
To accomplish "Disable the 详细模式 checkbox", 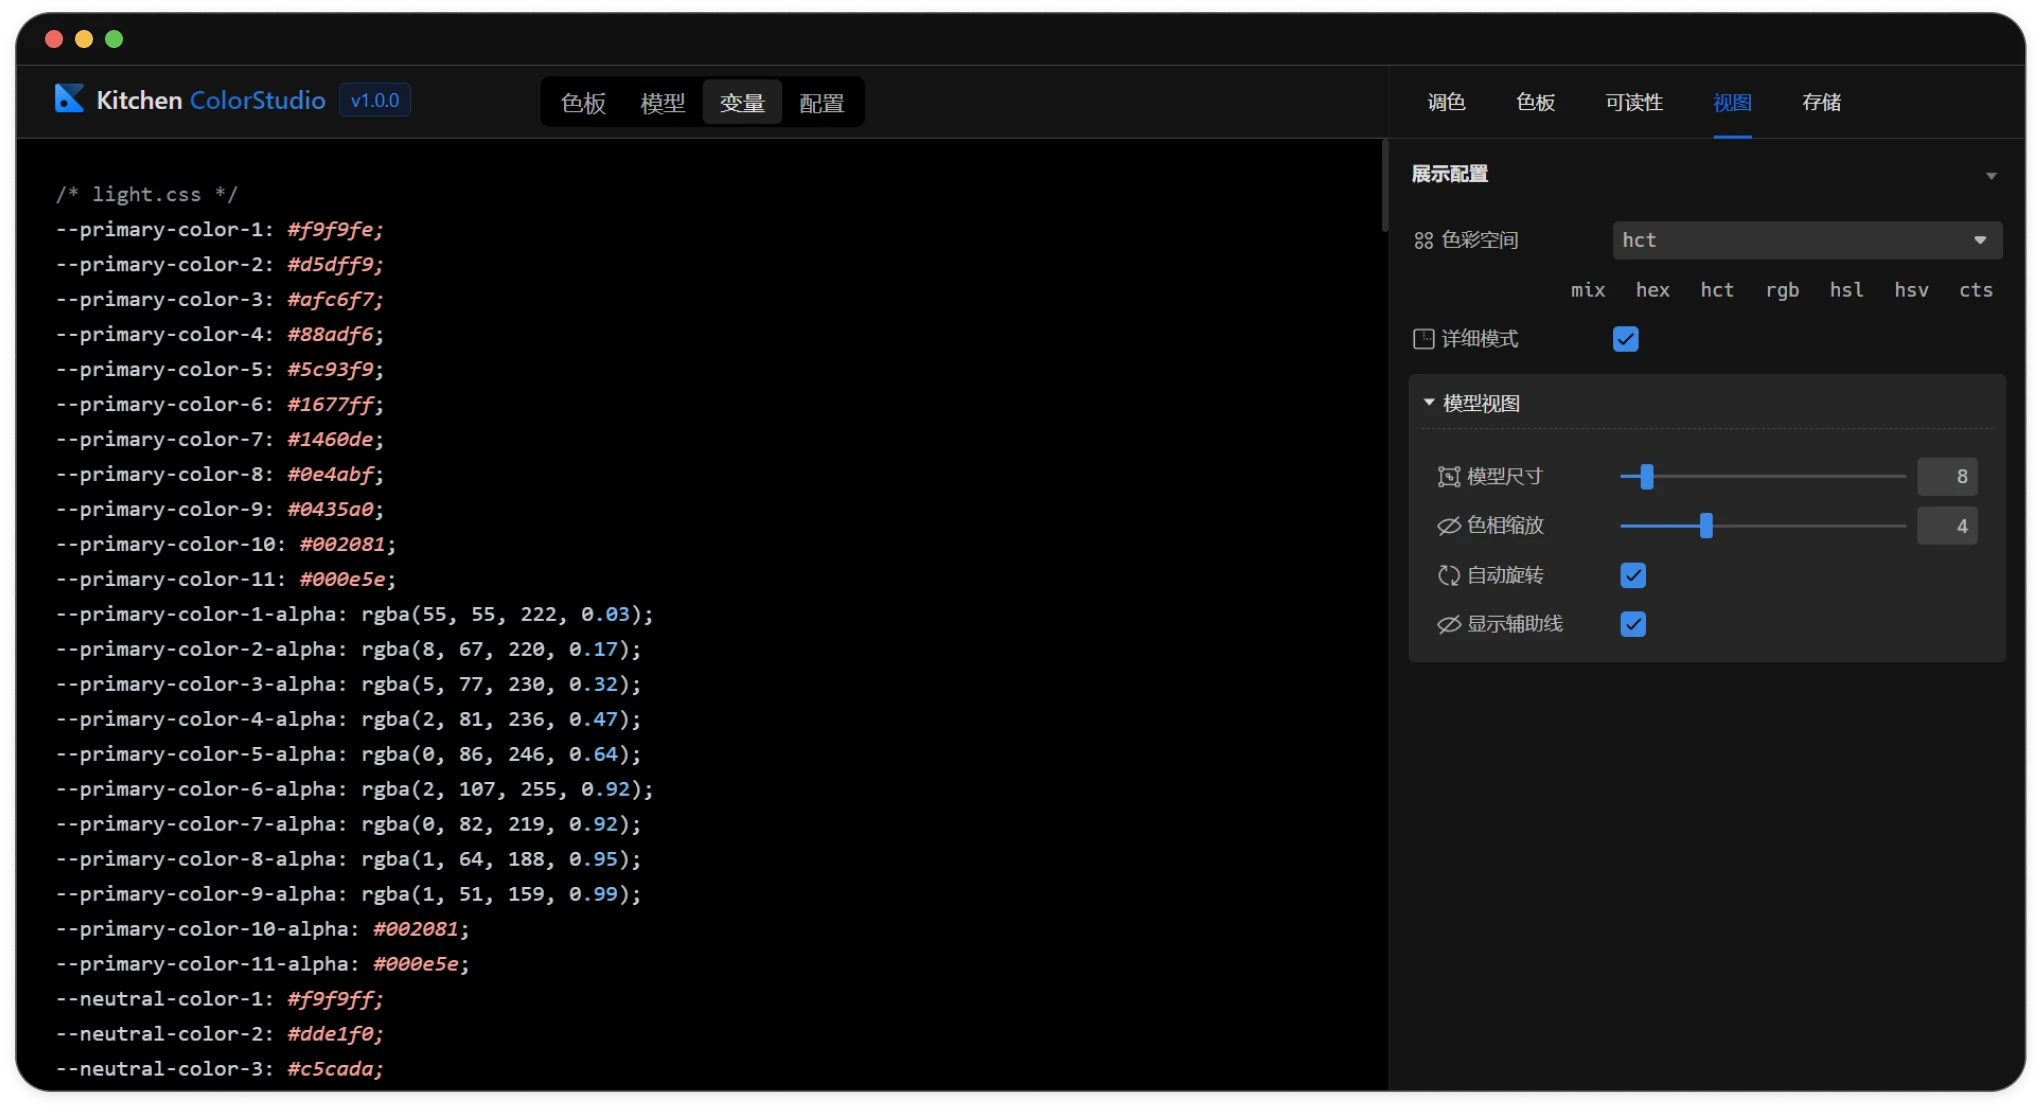I will 1625,339.
